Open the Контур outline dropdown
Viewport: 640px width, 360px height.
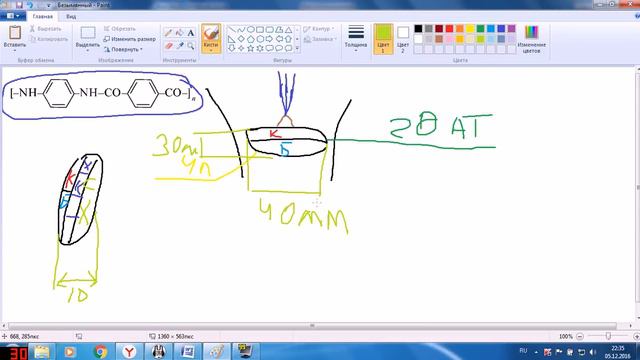click(x=319, y=29)
